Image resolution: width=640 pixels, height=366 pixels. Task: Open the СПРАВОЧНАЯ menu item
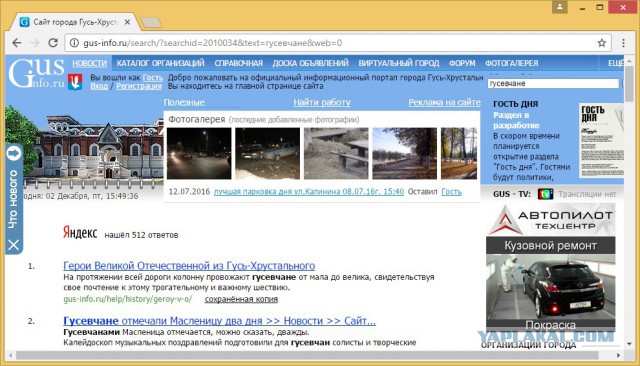pyautogui.click(x=238, y=63)
